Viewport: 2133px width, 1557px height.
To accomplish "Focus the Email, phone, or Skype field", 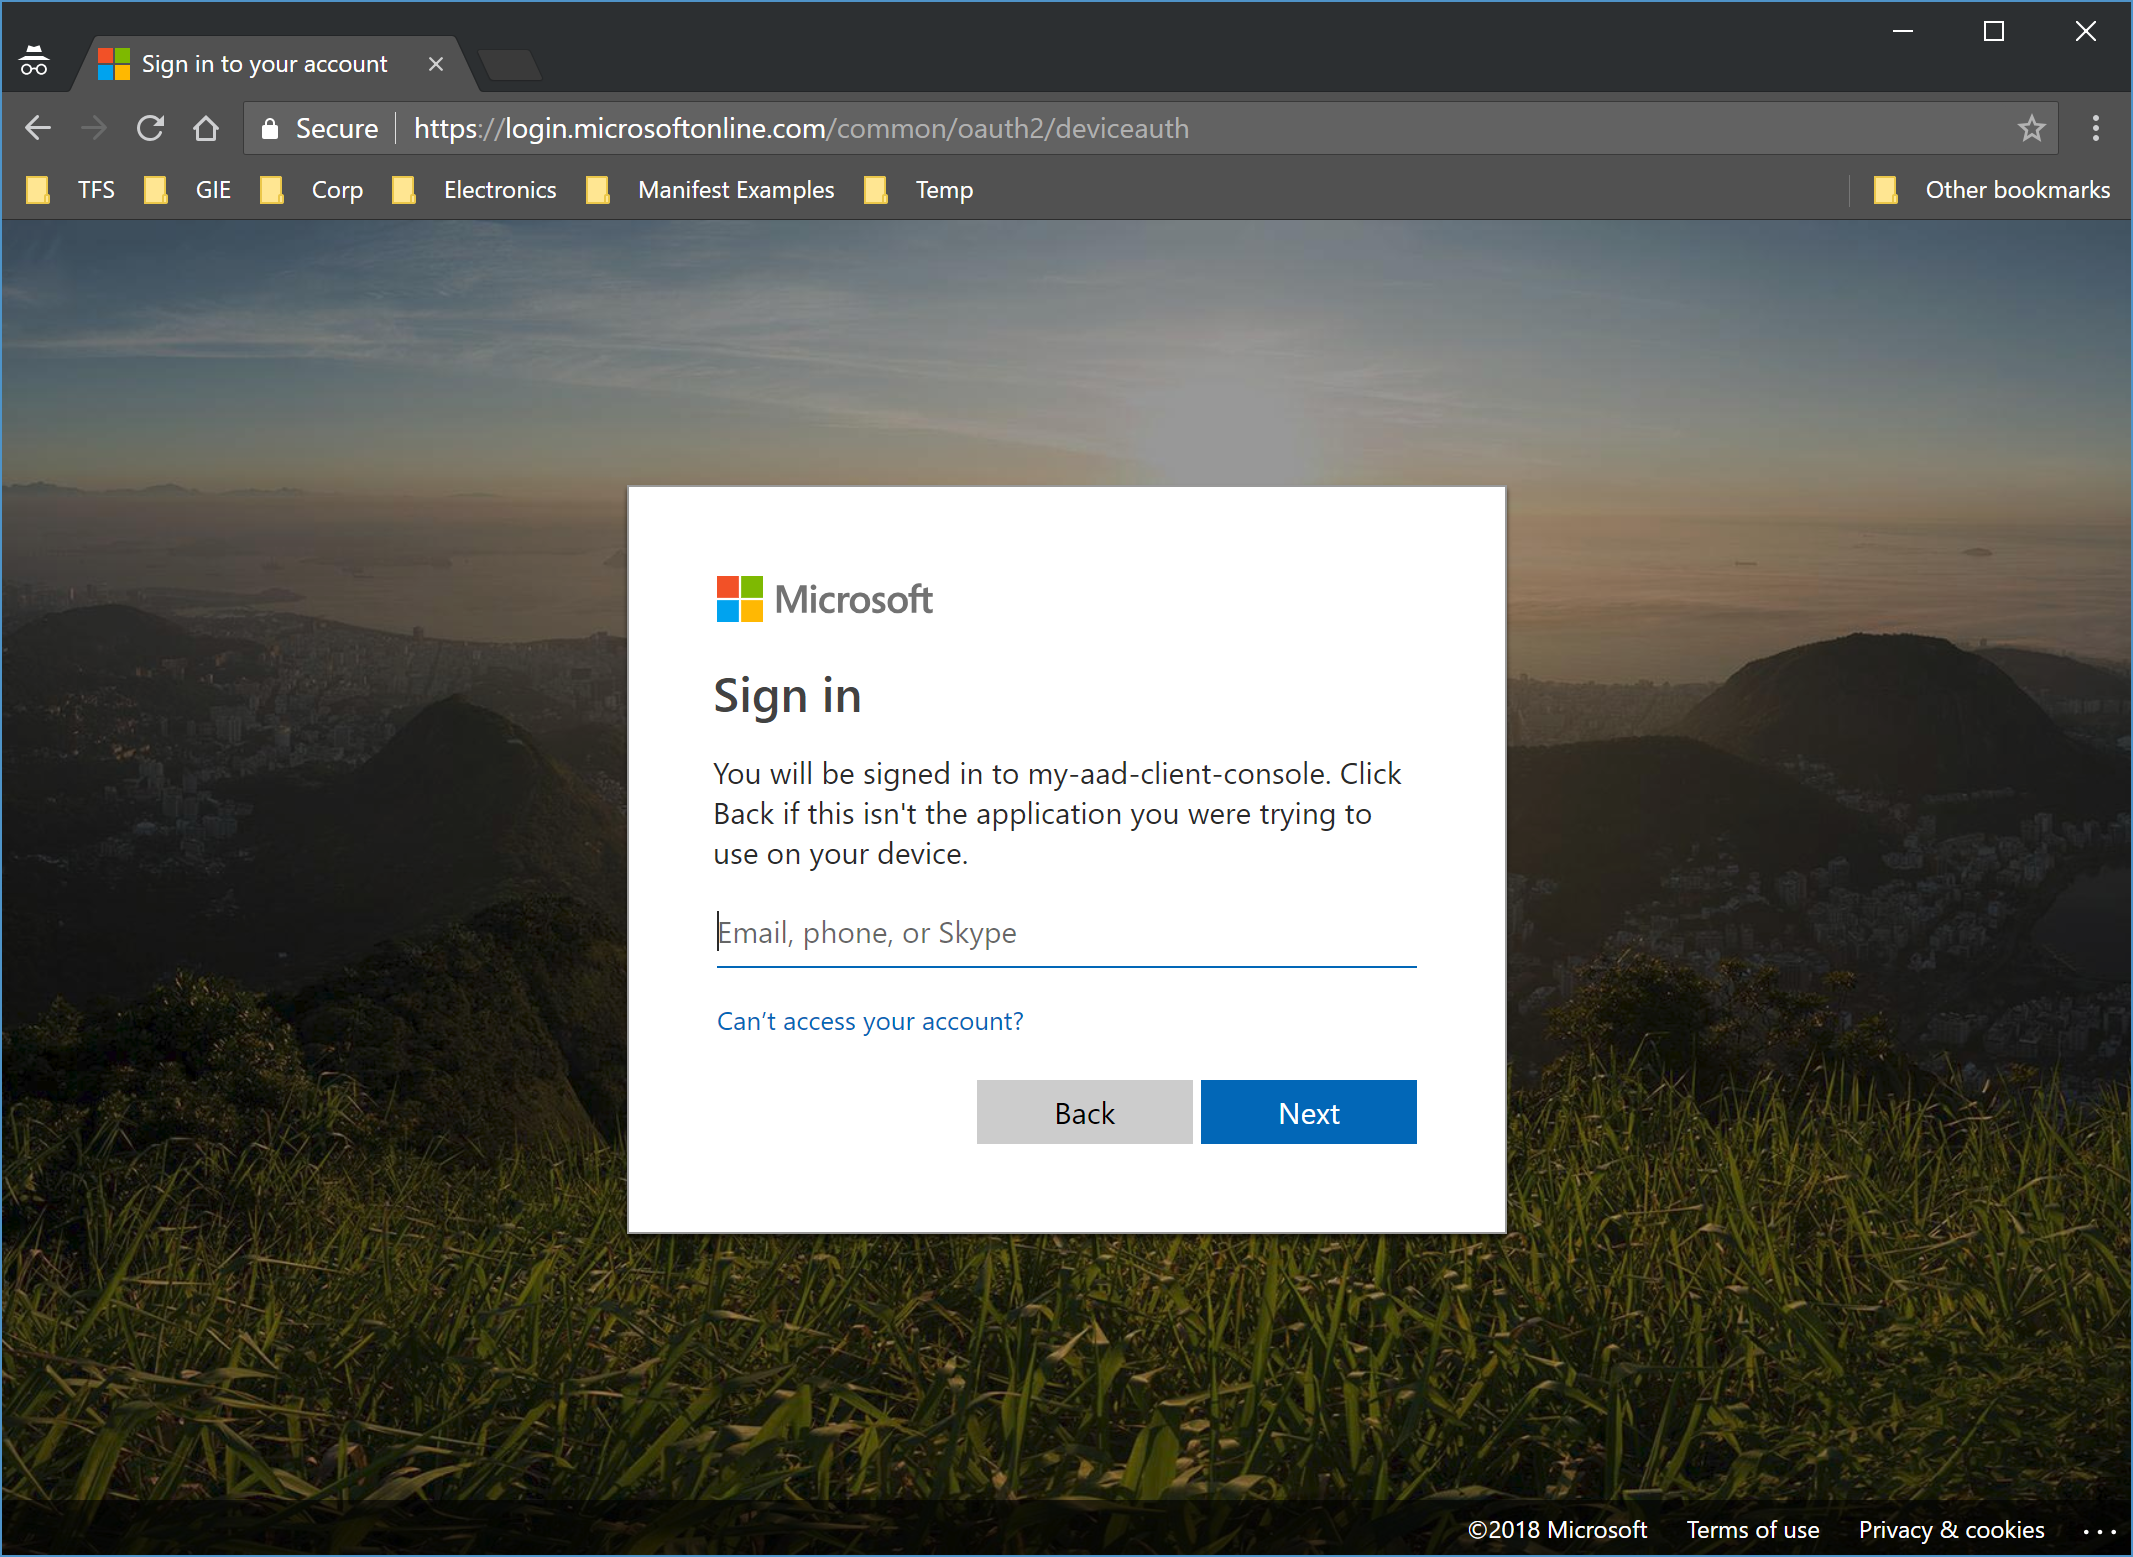I will pyautogui.click(x=1066, y=933).
